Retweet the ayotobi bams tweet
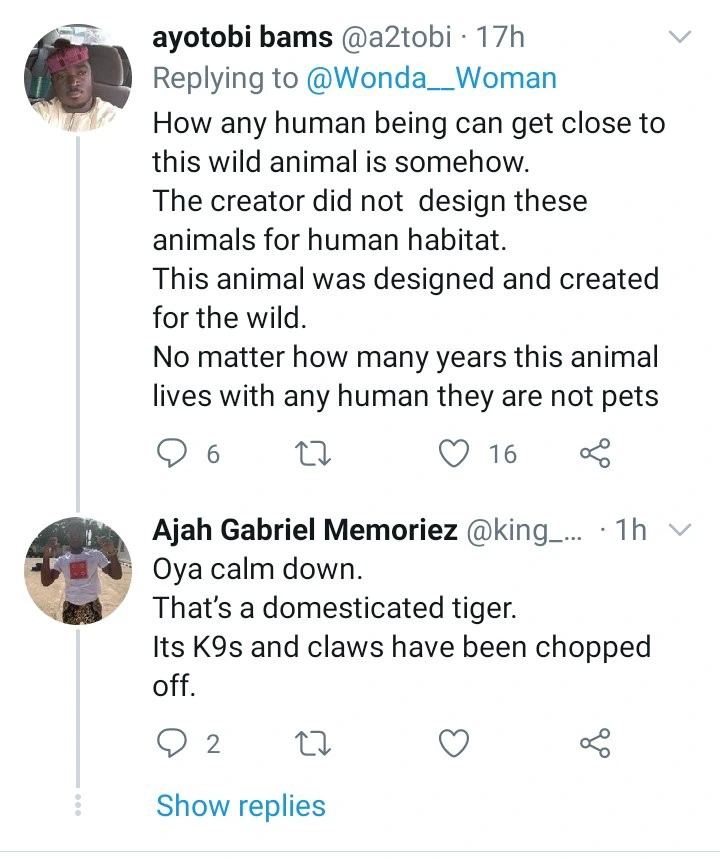 pyautogui.click(x=316, y=454)
